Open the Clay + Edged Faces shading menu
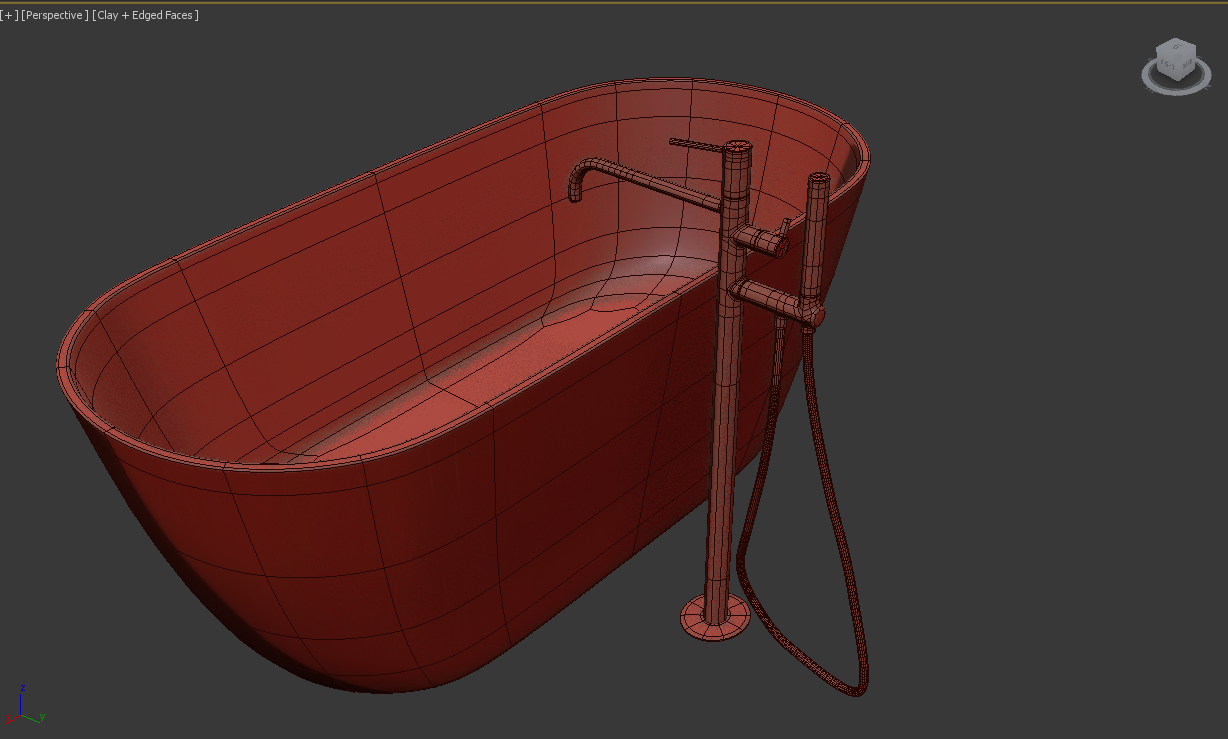Viewport: 1228px width, 739px height. click(145, 15)
